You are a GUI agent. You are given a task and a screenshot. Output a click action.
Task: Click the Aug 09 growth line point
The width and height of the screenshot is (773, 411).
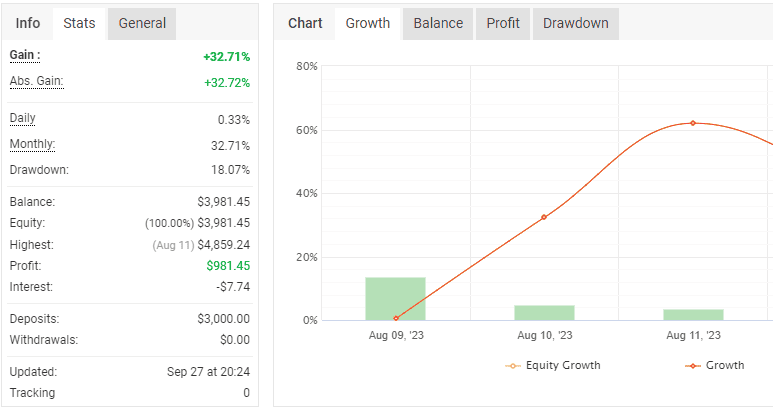click(396, 318)
